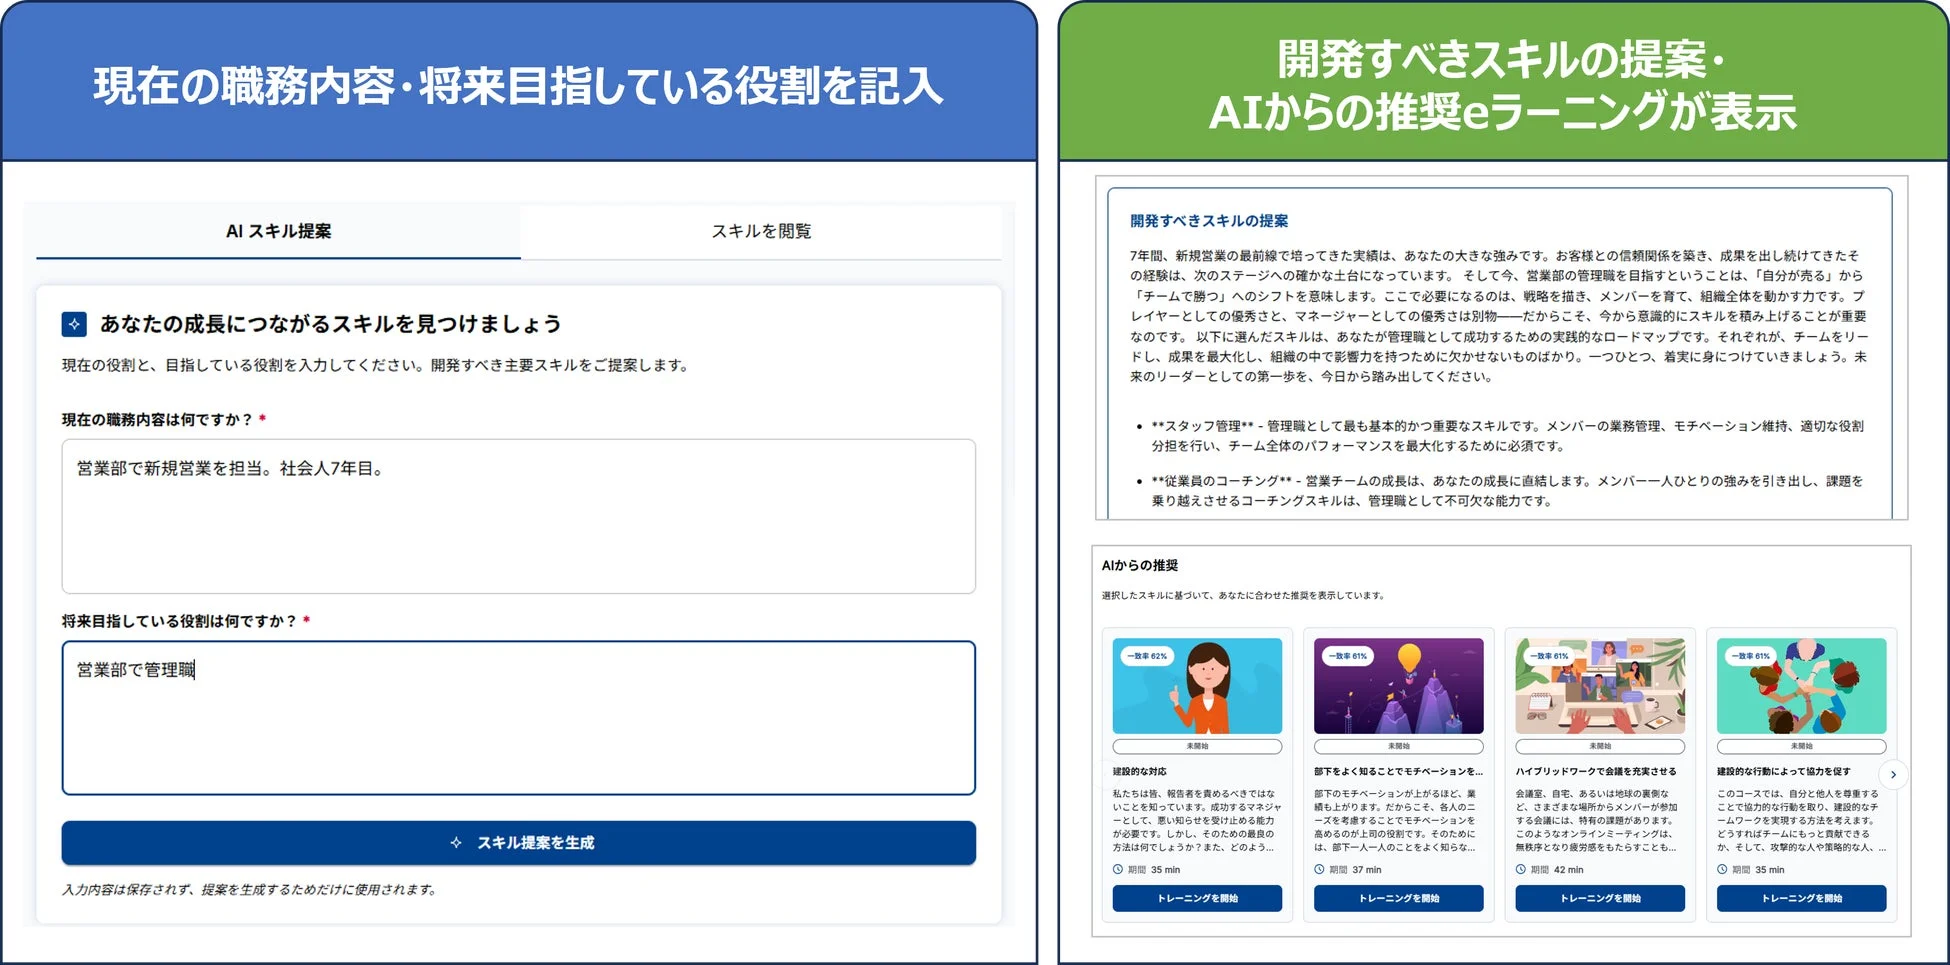This screenshot has height=965, width=1950.
Task: Click the clock icon beside 37 min duration
Action: [1319, 870]
